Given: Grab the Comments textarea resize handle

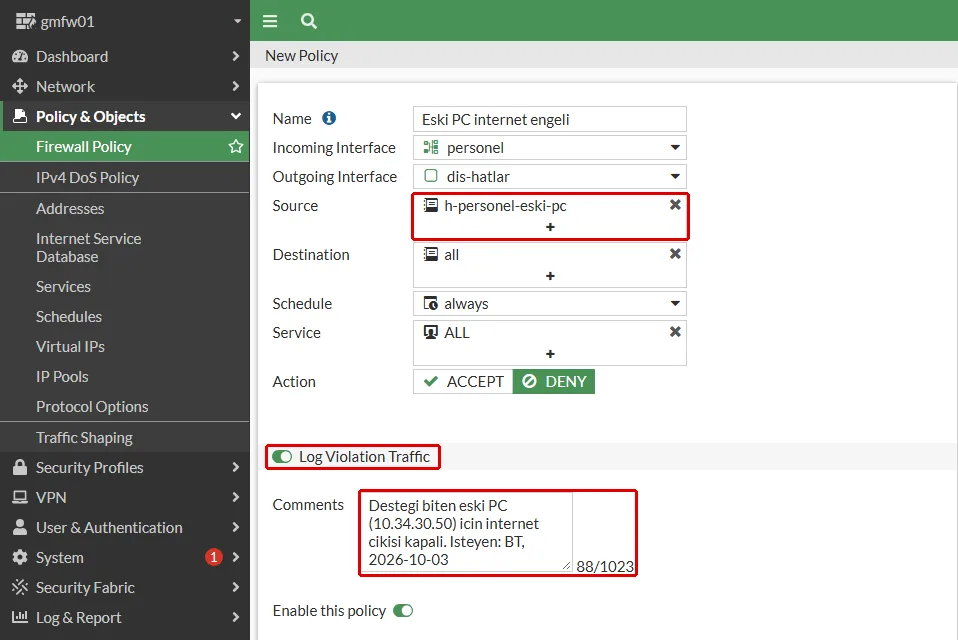Looking at the screenshot, I should tap(567, 567).
